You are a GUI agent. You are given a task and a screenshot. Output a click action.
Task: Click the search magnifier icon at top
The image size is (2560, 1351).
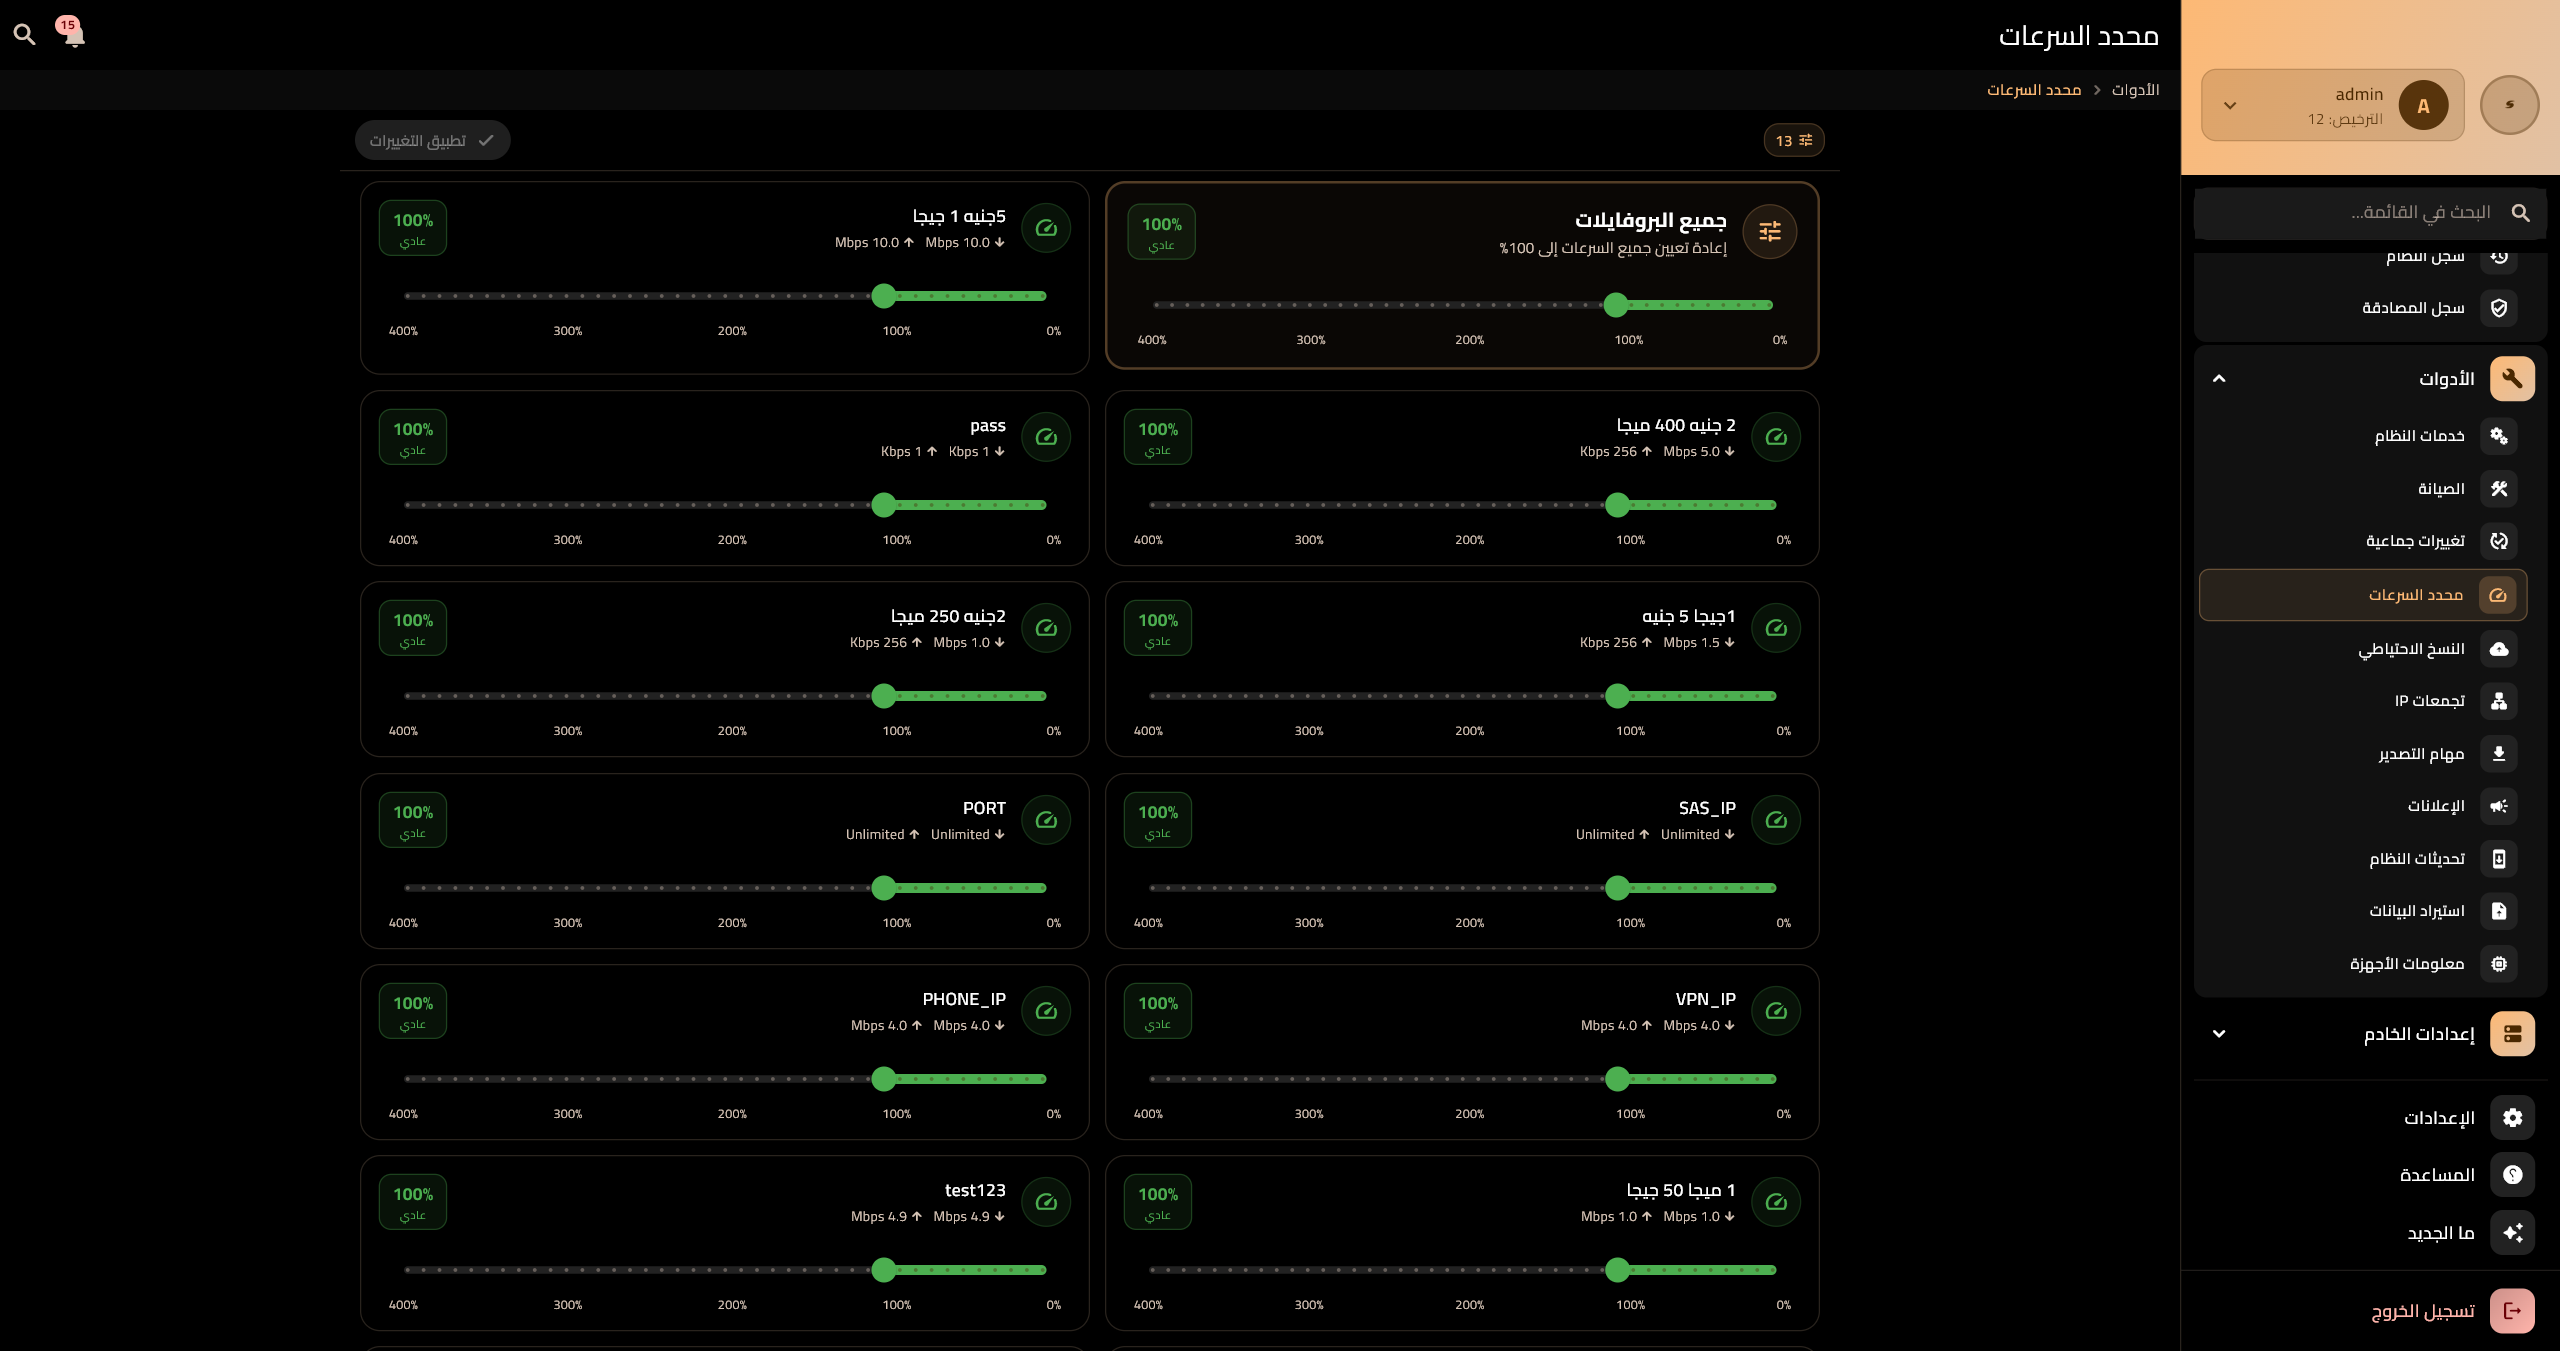pyautogui.click(x=25, y=35)
